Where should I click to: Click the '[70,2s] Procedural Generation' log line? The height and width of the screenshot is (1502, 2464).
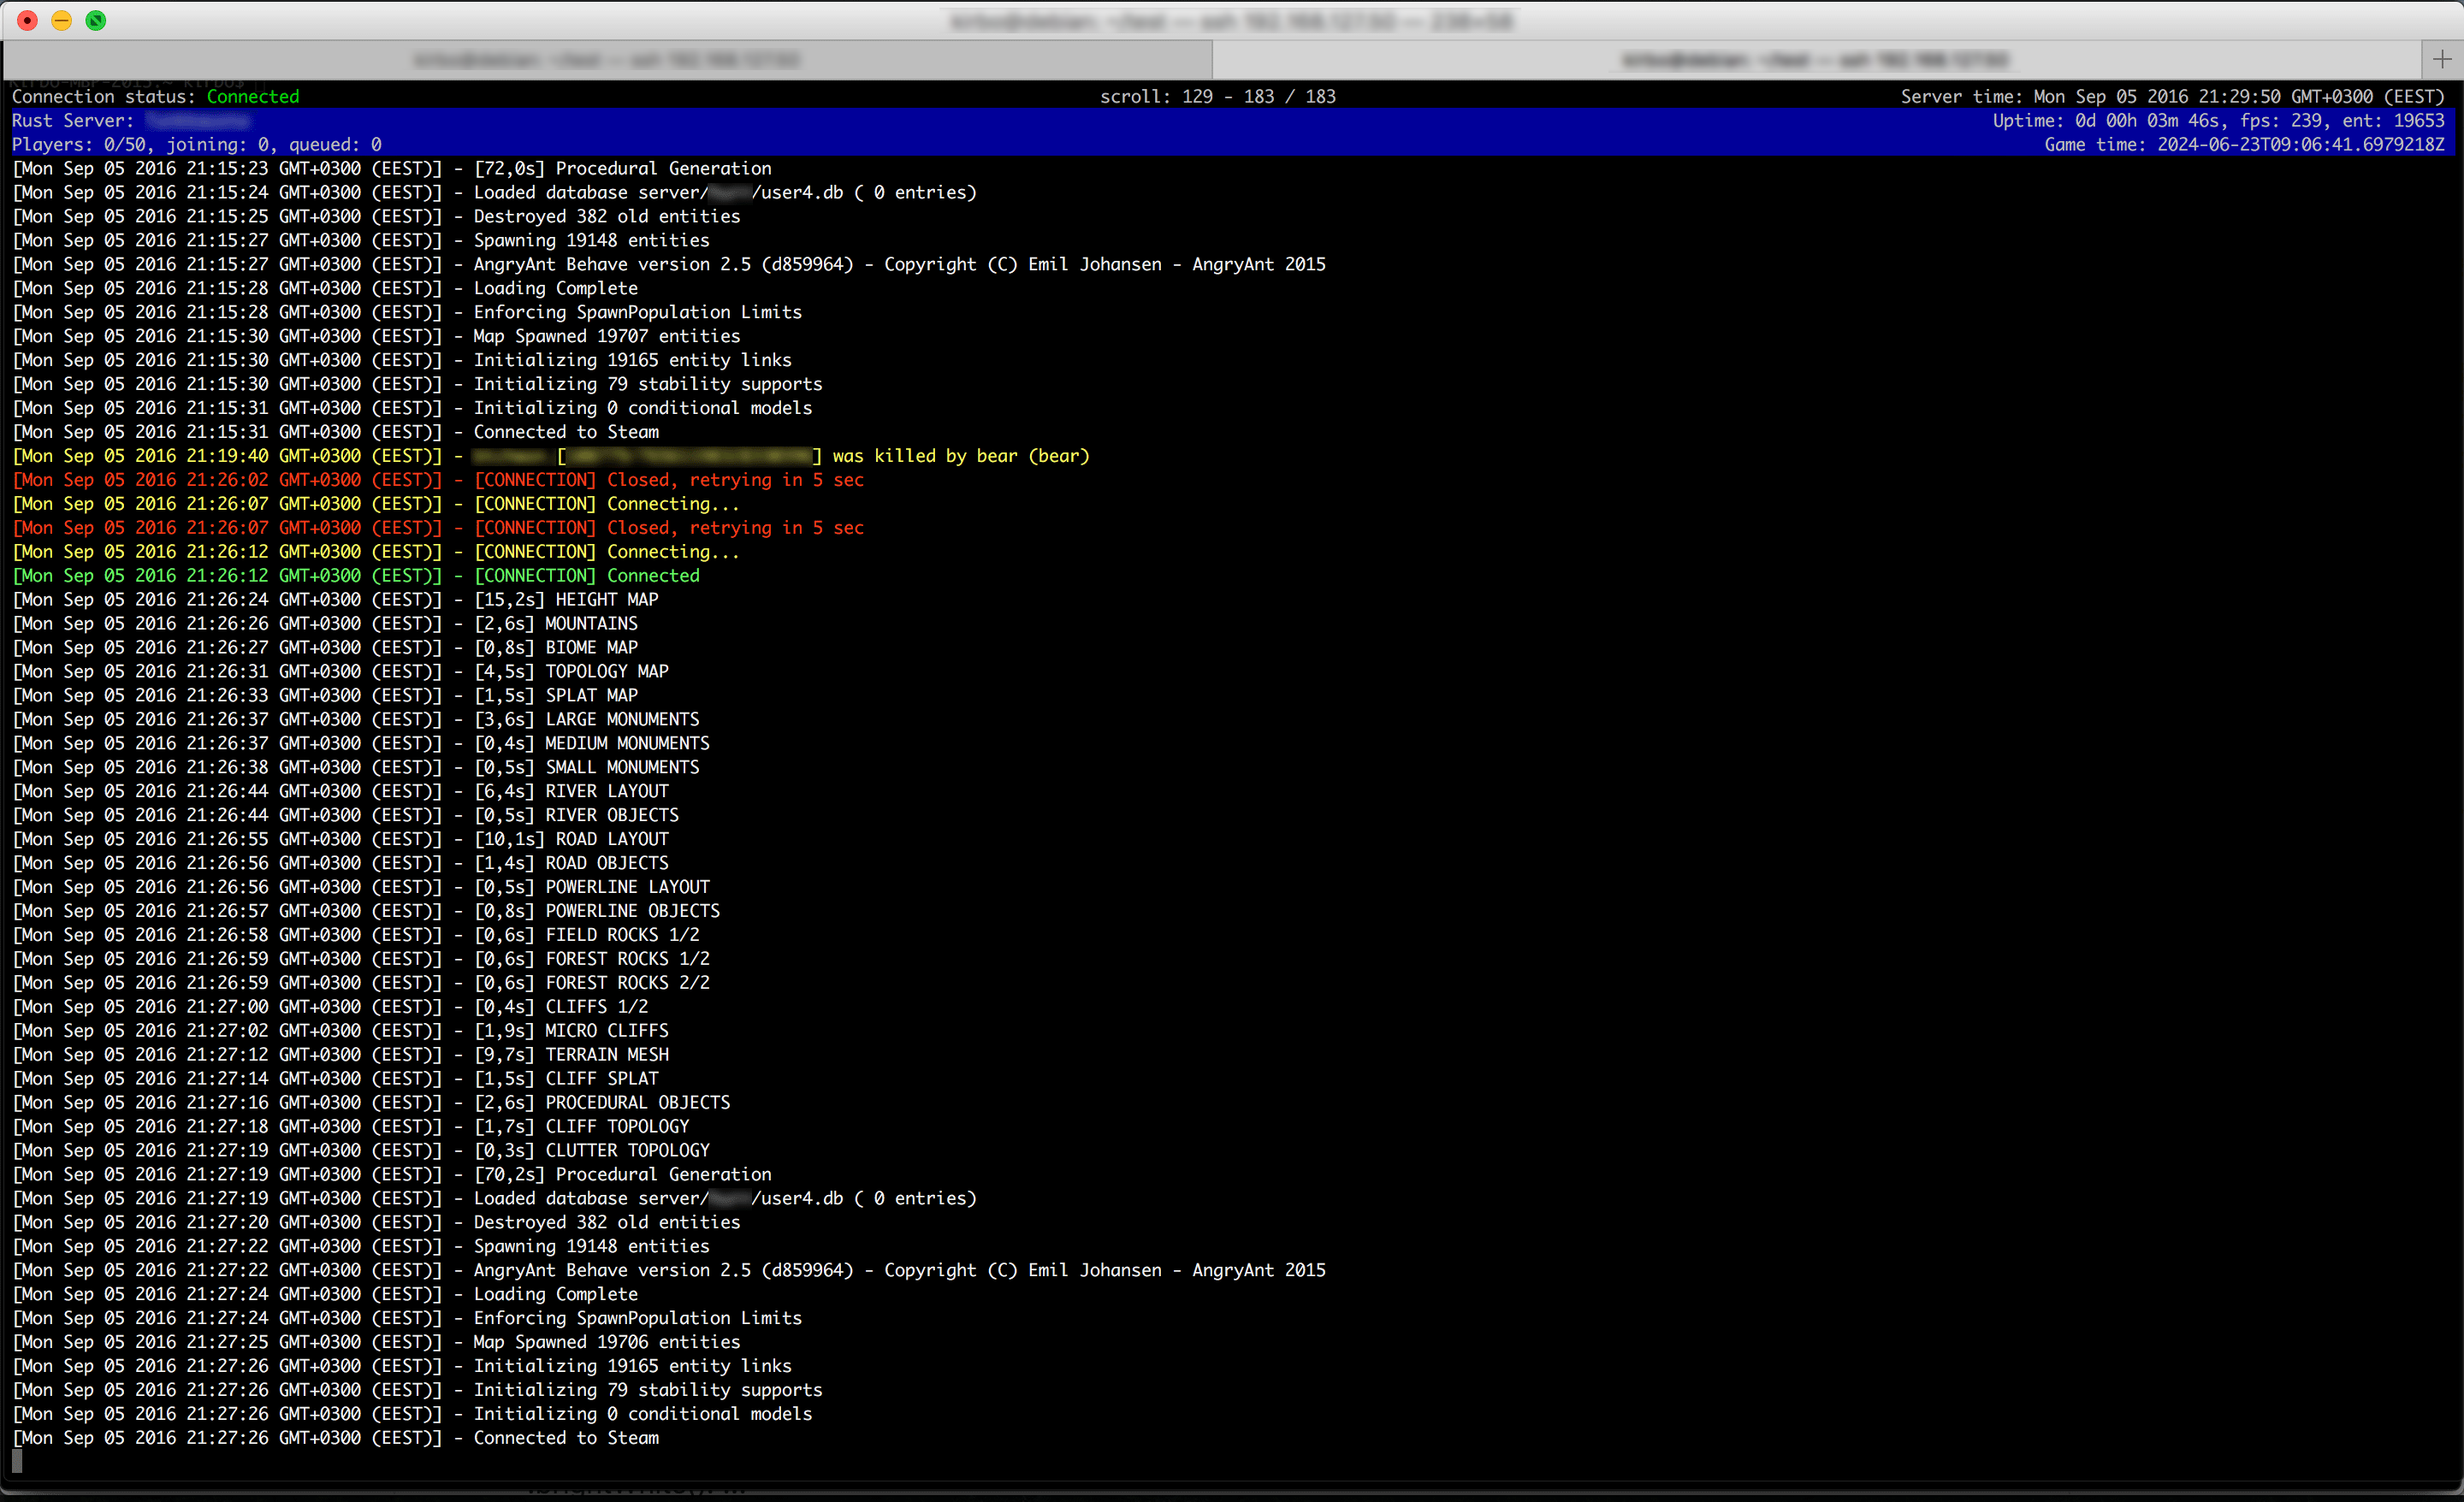point(622,1174)
